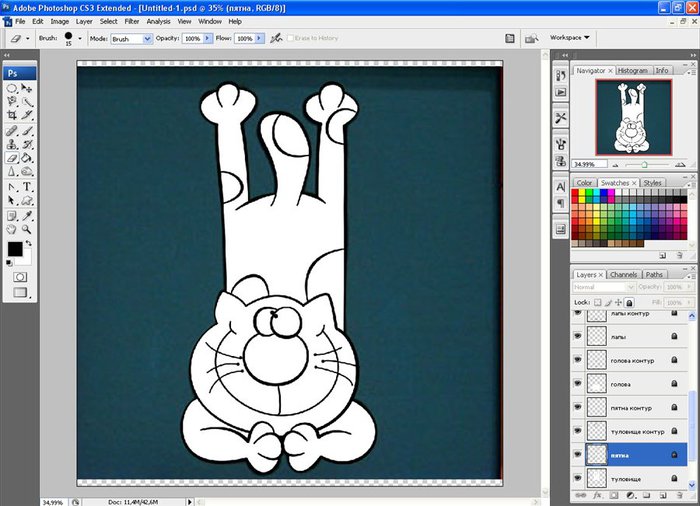Open layer blend mode dropdown
700x506 pixels.
tap(604, 287)
